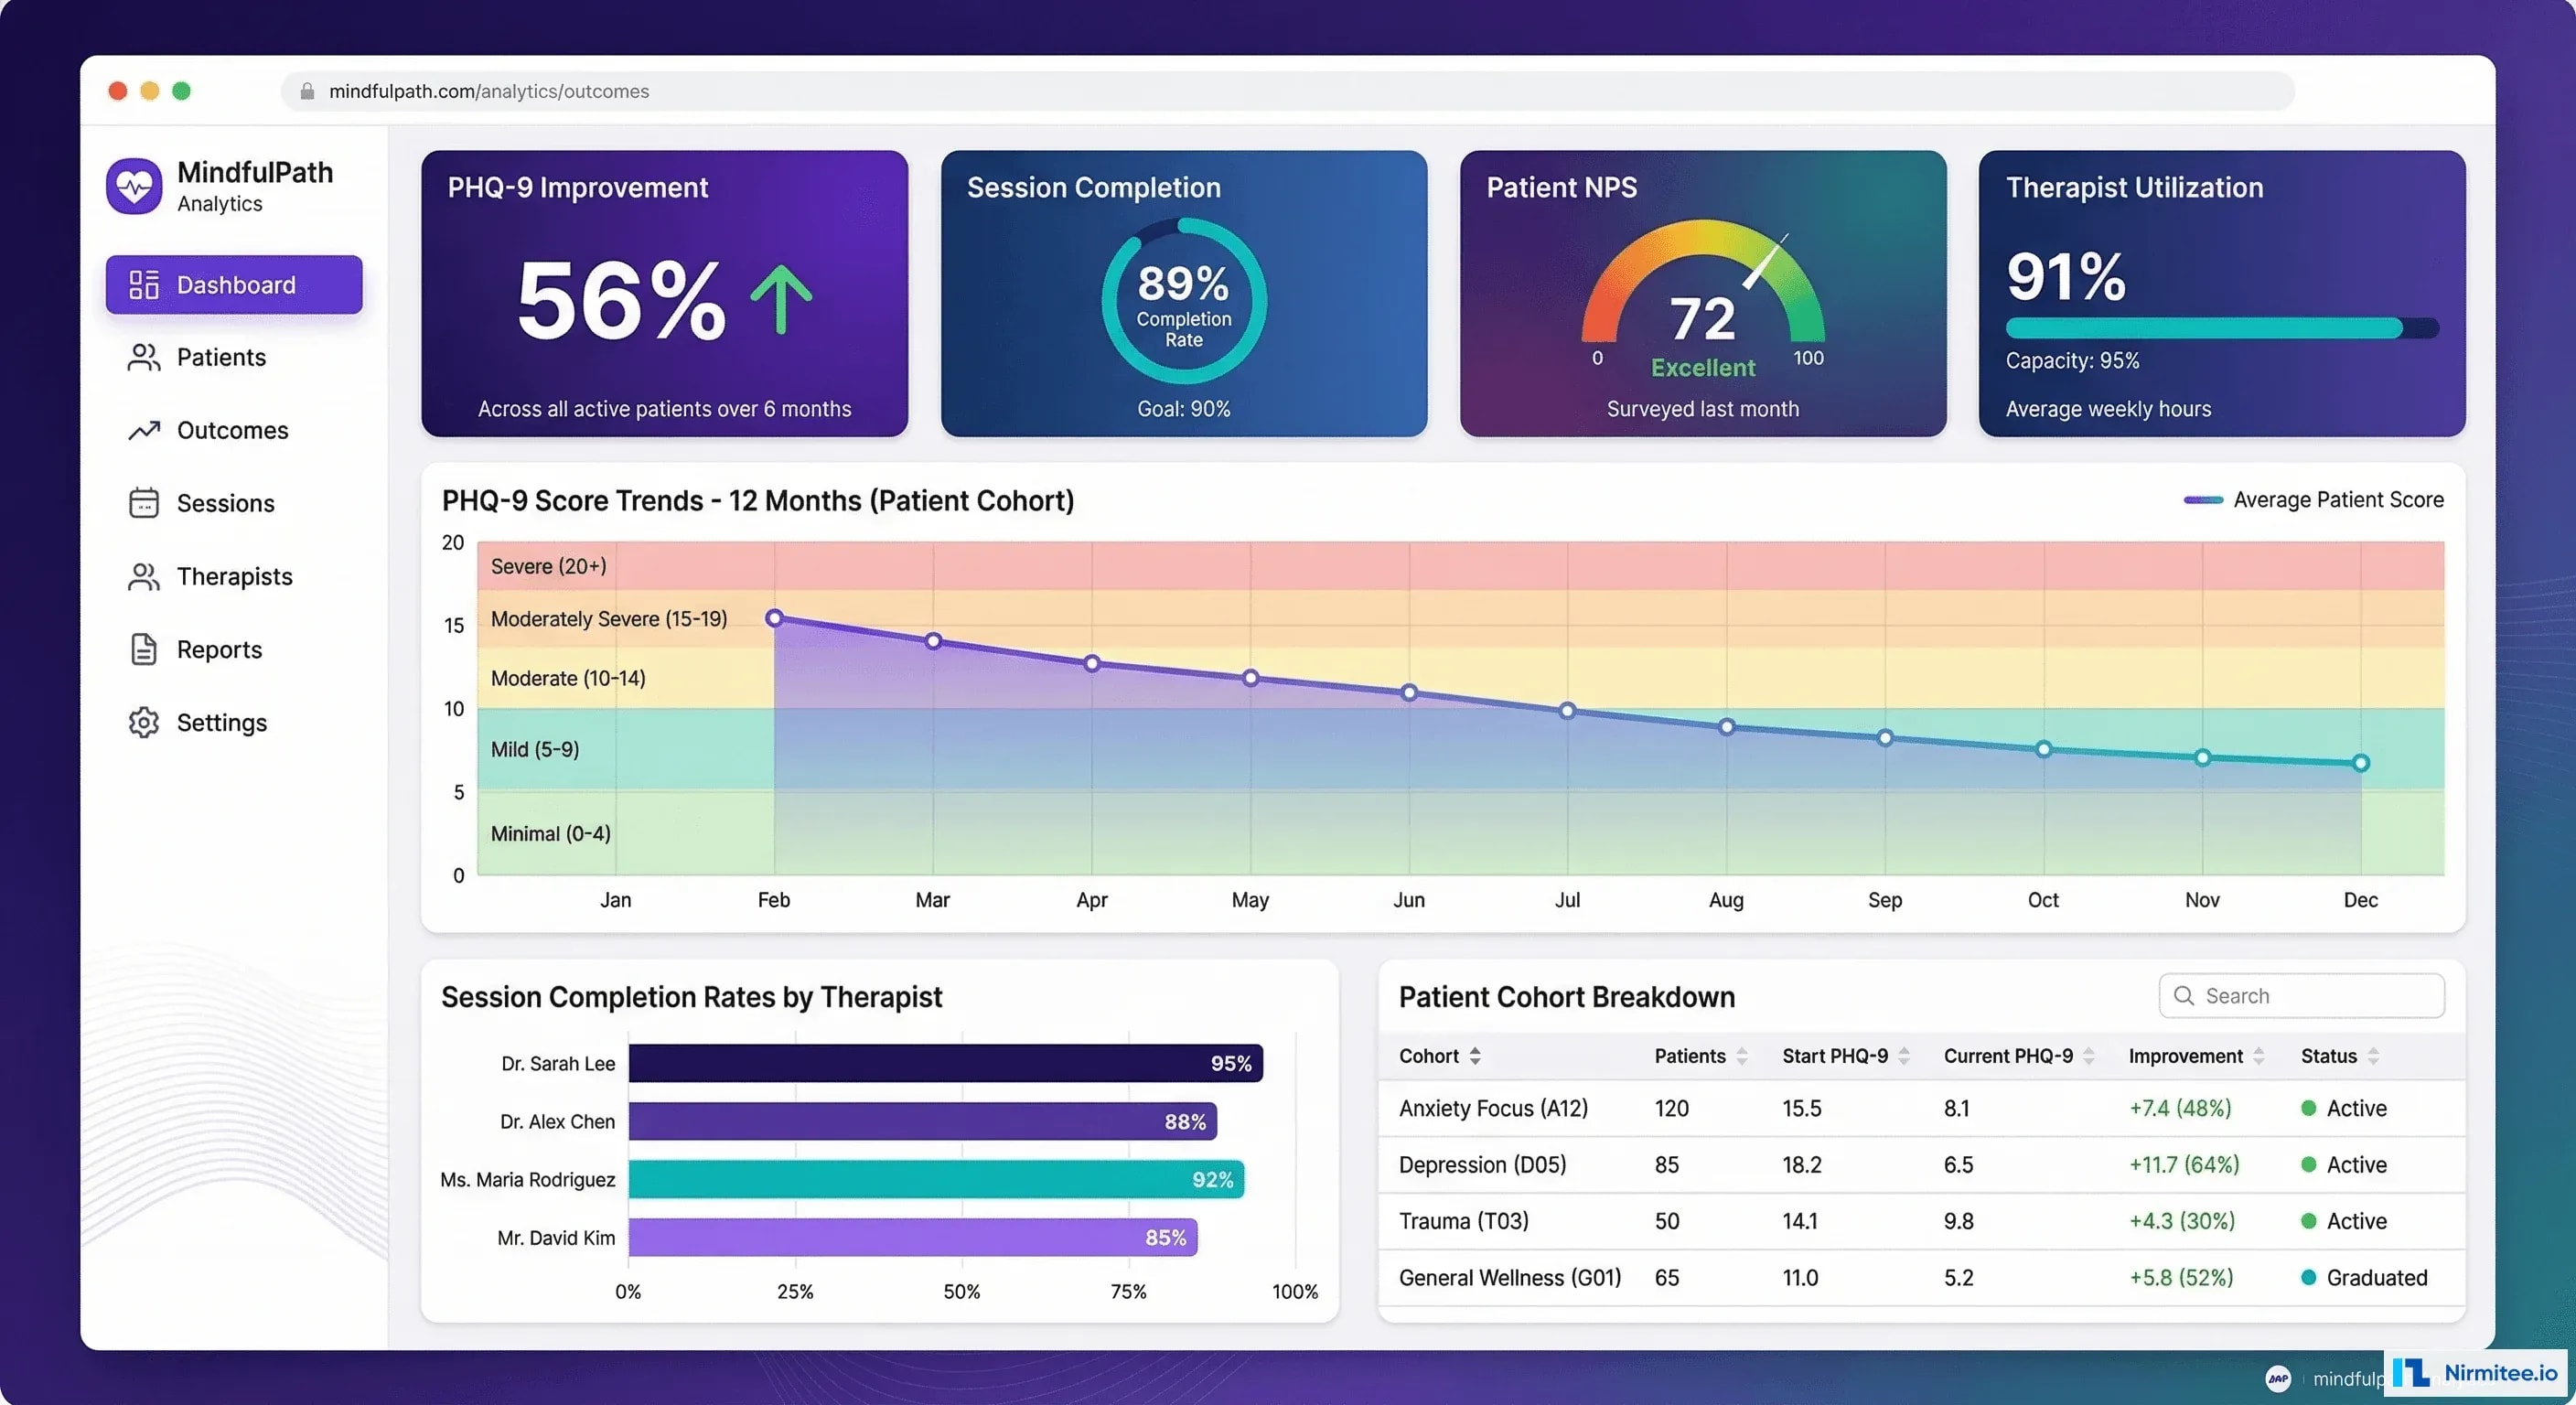
Task: Click the Graduated status of General Wellness
Action: tap(2364, 1278)
